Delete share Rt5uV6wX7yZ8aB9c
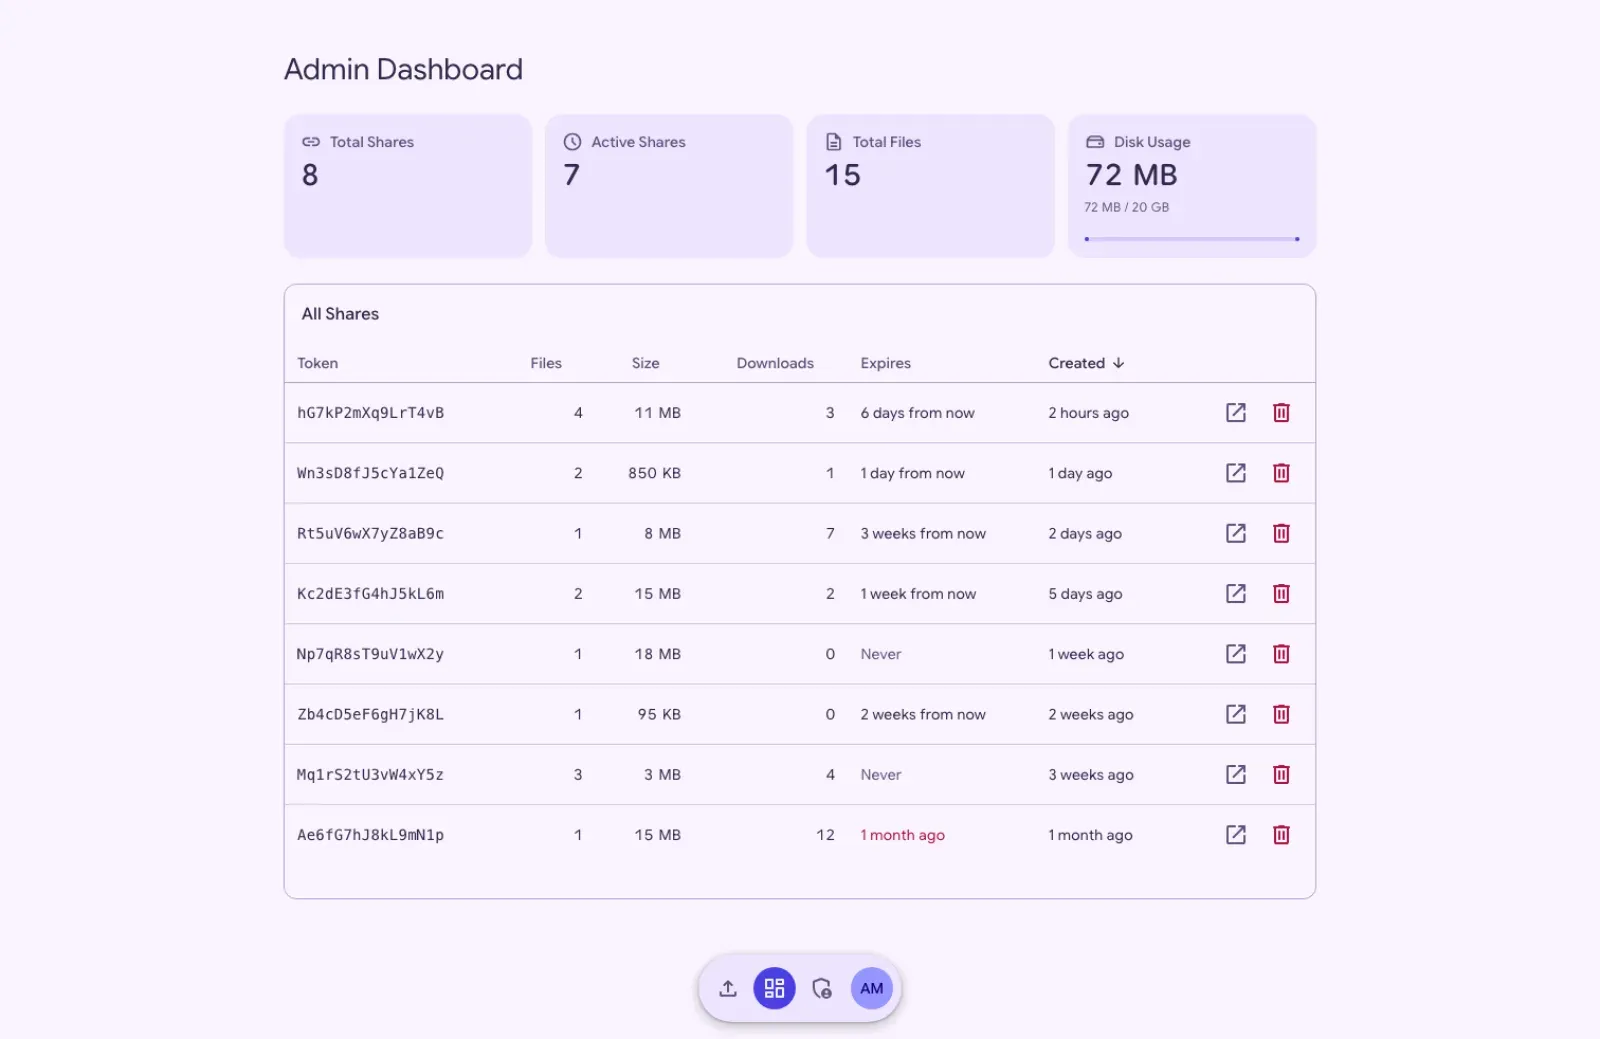The height and width of the screenshot is (1039, 1600). tap(1281, 533)
